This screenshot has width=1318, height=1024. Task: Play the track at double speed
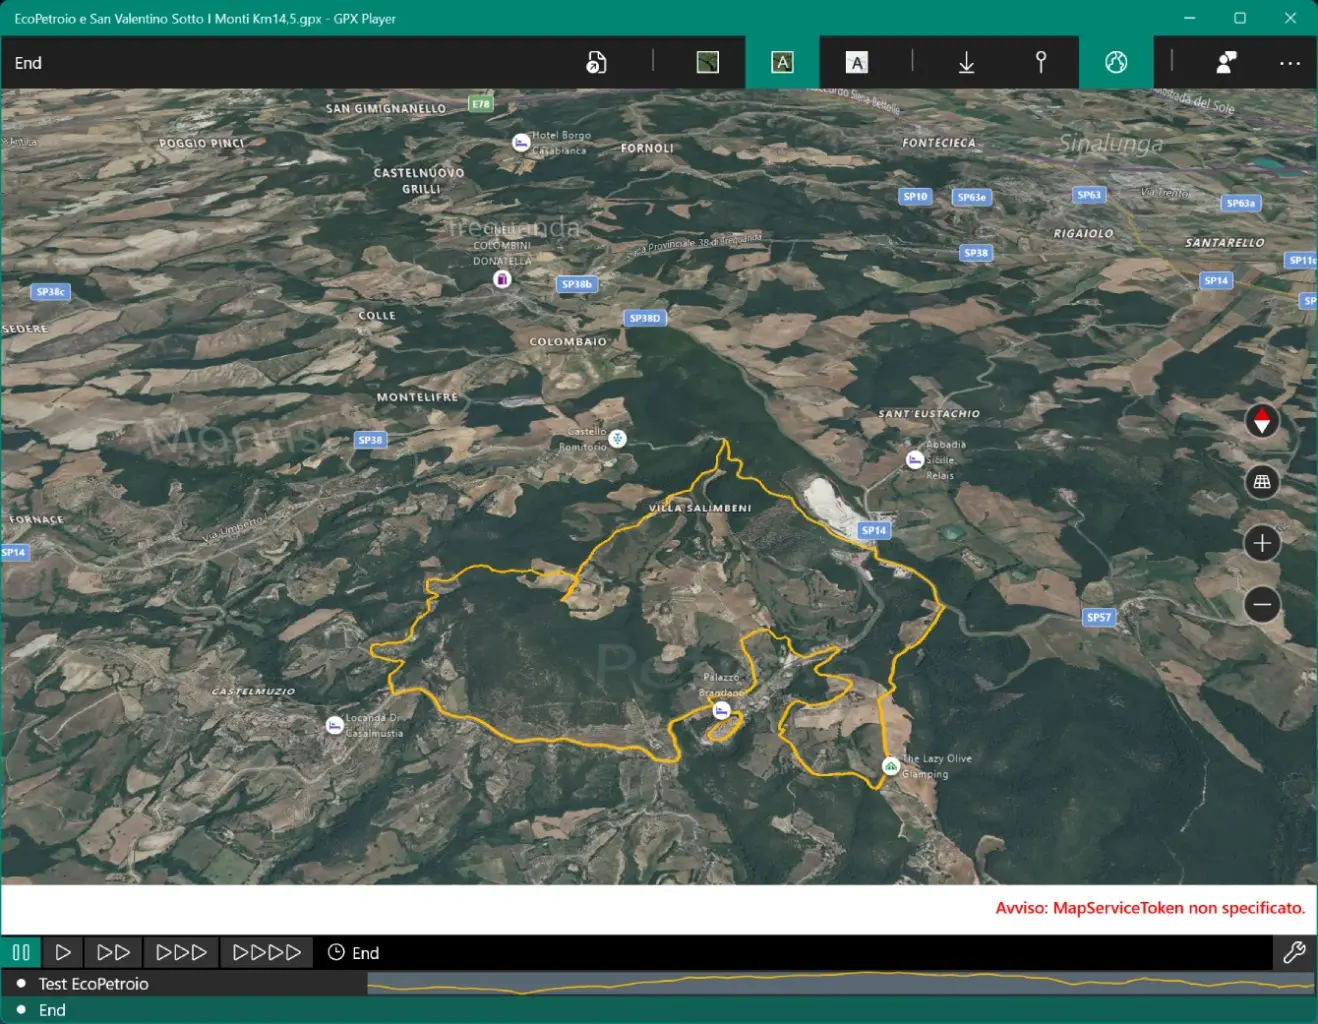click(x=113, y=953)
